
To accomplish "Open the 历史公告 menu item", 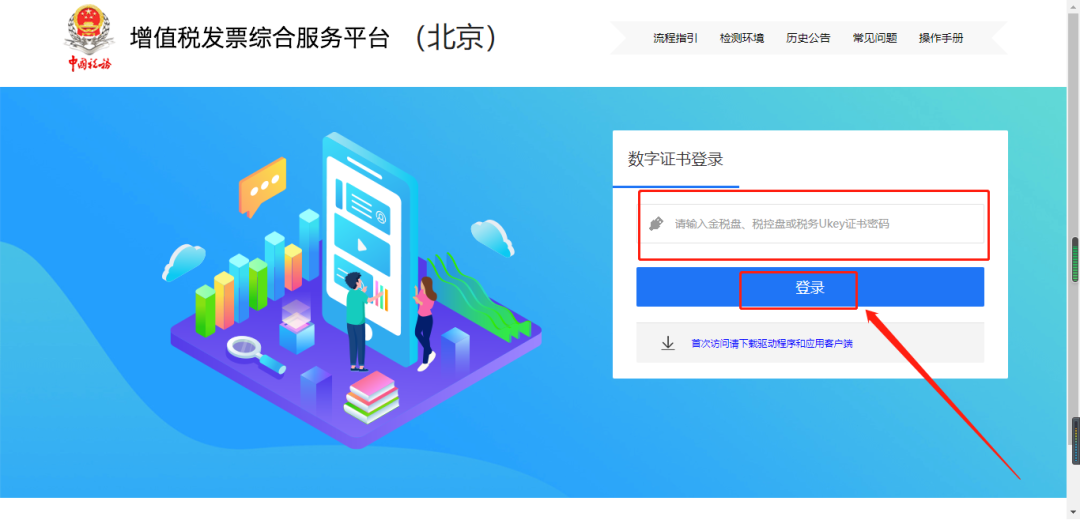I will click(808, 38).
